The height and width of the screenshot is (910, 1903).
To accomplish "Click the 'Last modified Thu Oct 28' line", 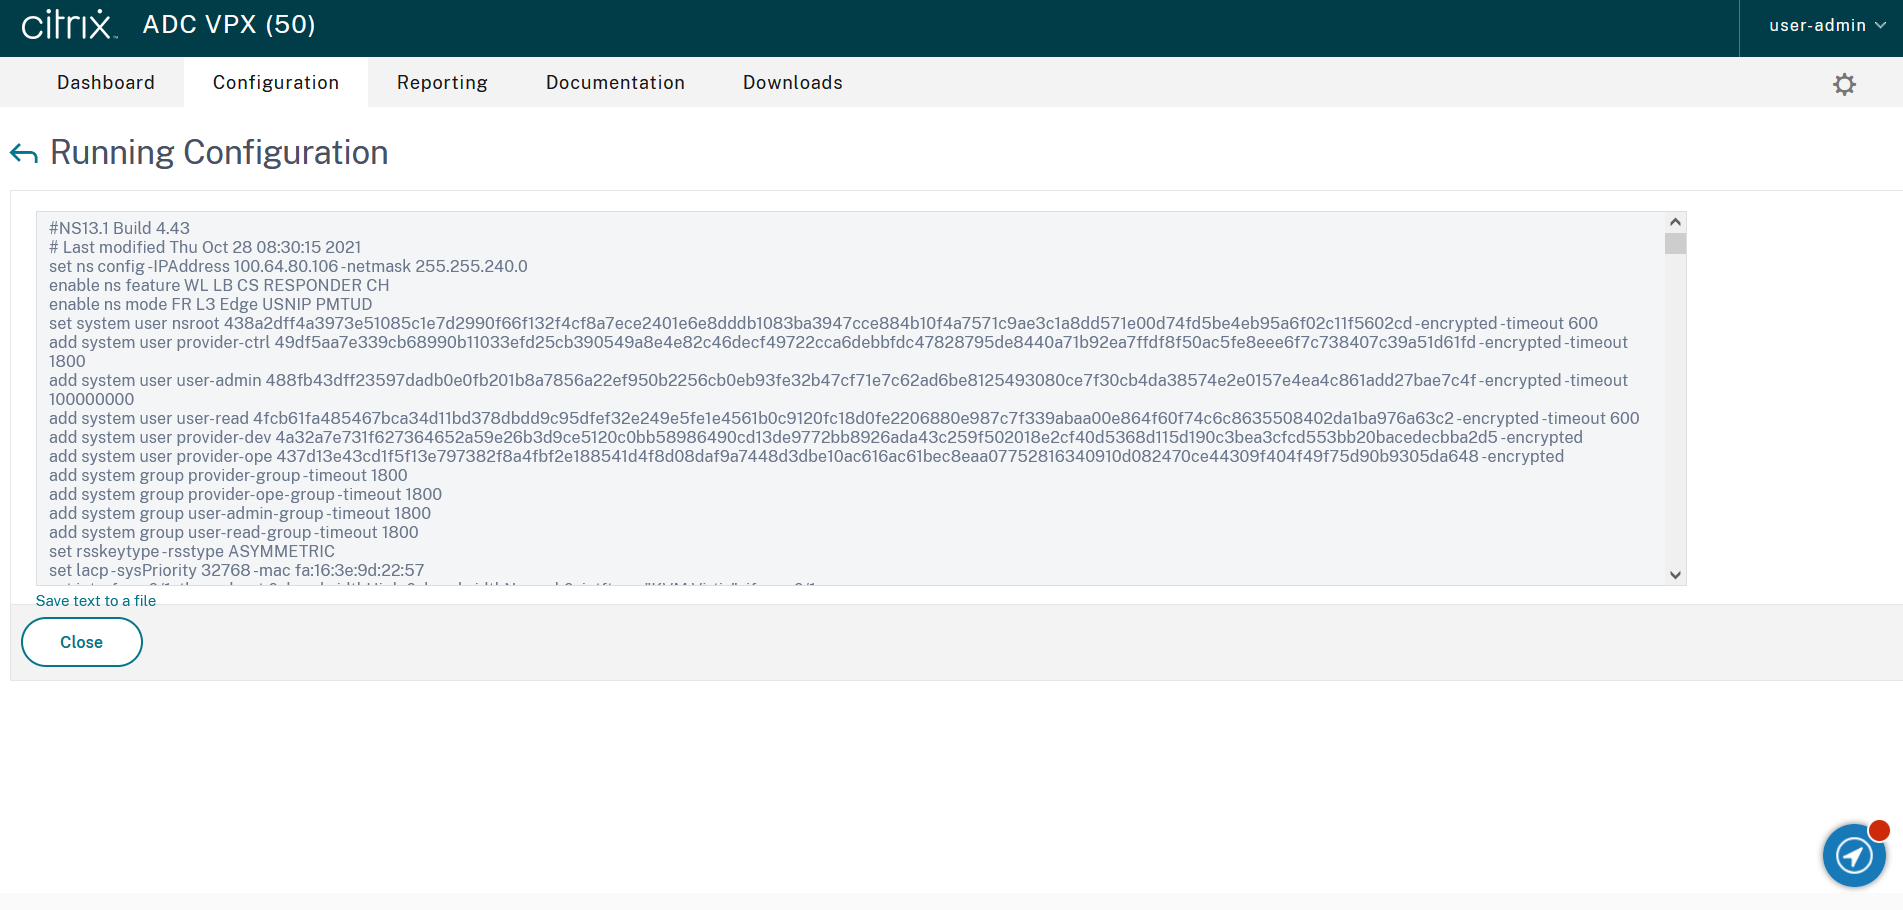I will pyautogui.click(x=205, y=247).
